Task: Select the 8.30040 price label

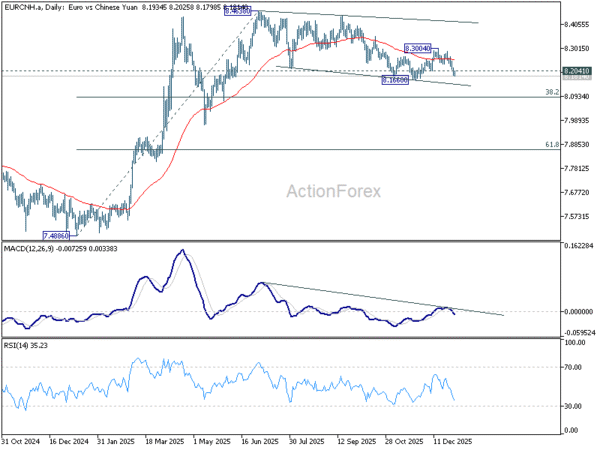Action: [x=417, y=48]
